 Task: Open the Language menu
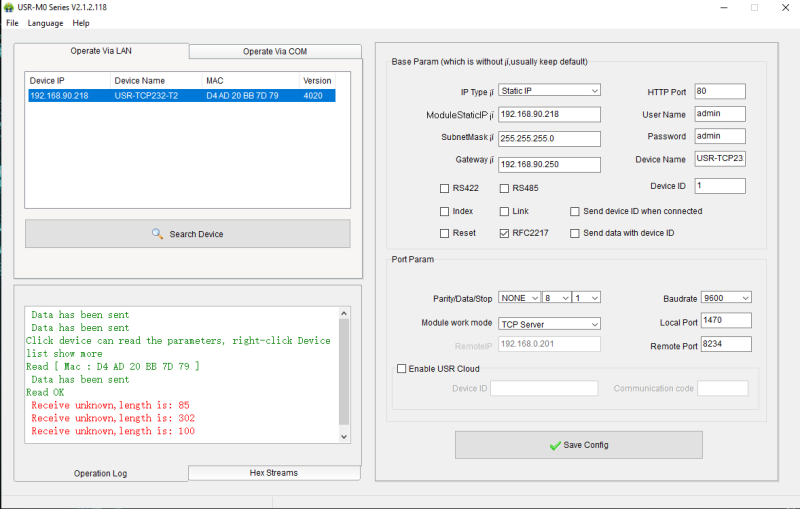pos(45,23)
